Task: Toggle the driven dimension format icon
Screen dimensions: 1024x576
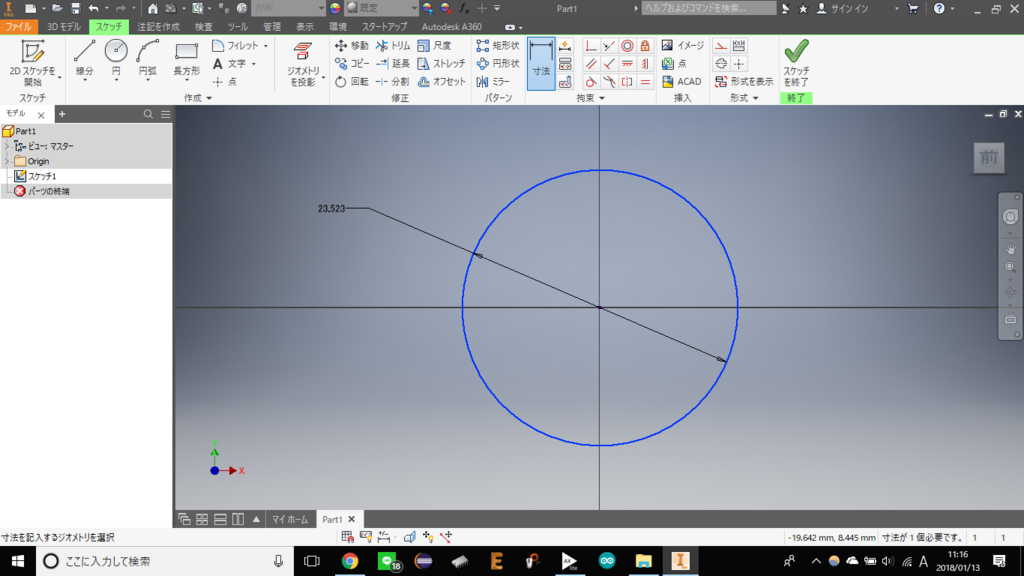Action: pyautogui.click(x=739, y=46)
